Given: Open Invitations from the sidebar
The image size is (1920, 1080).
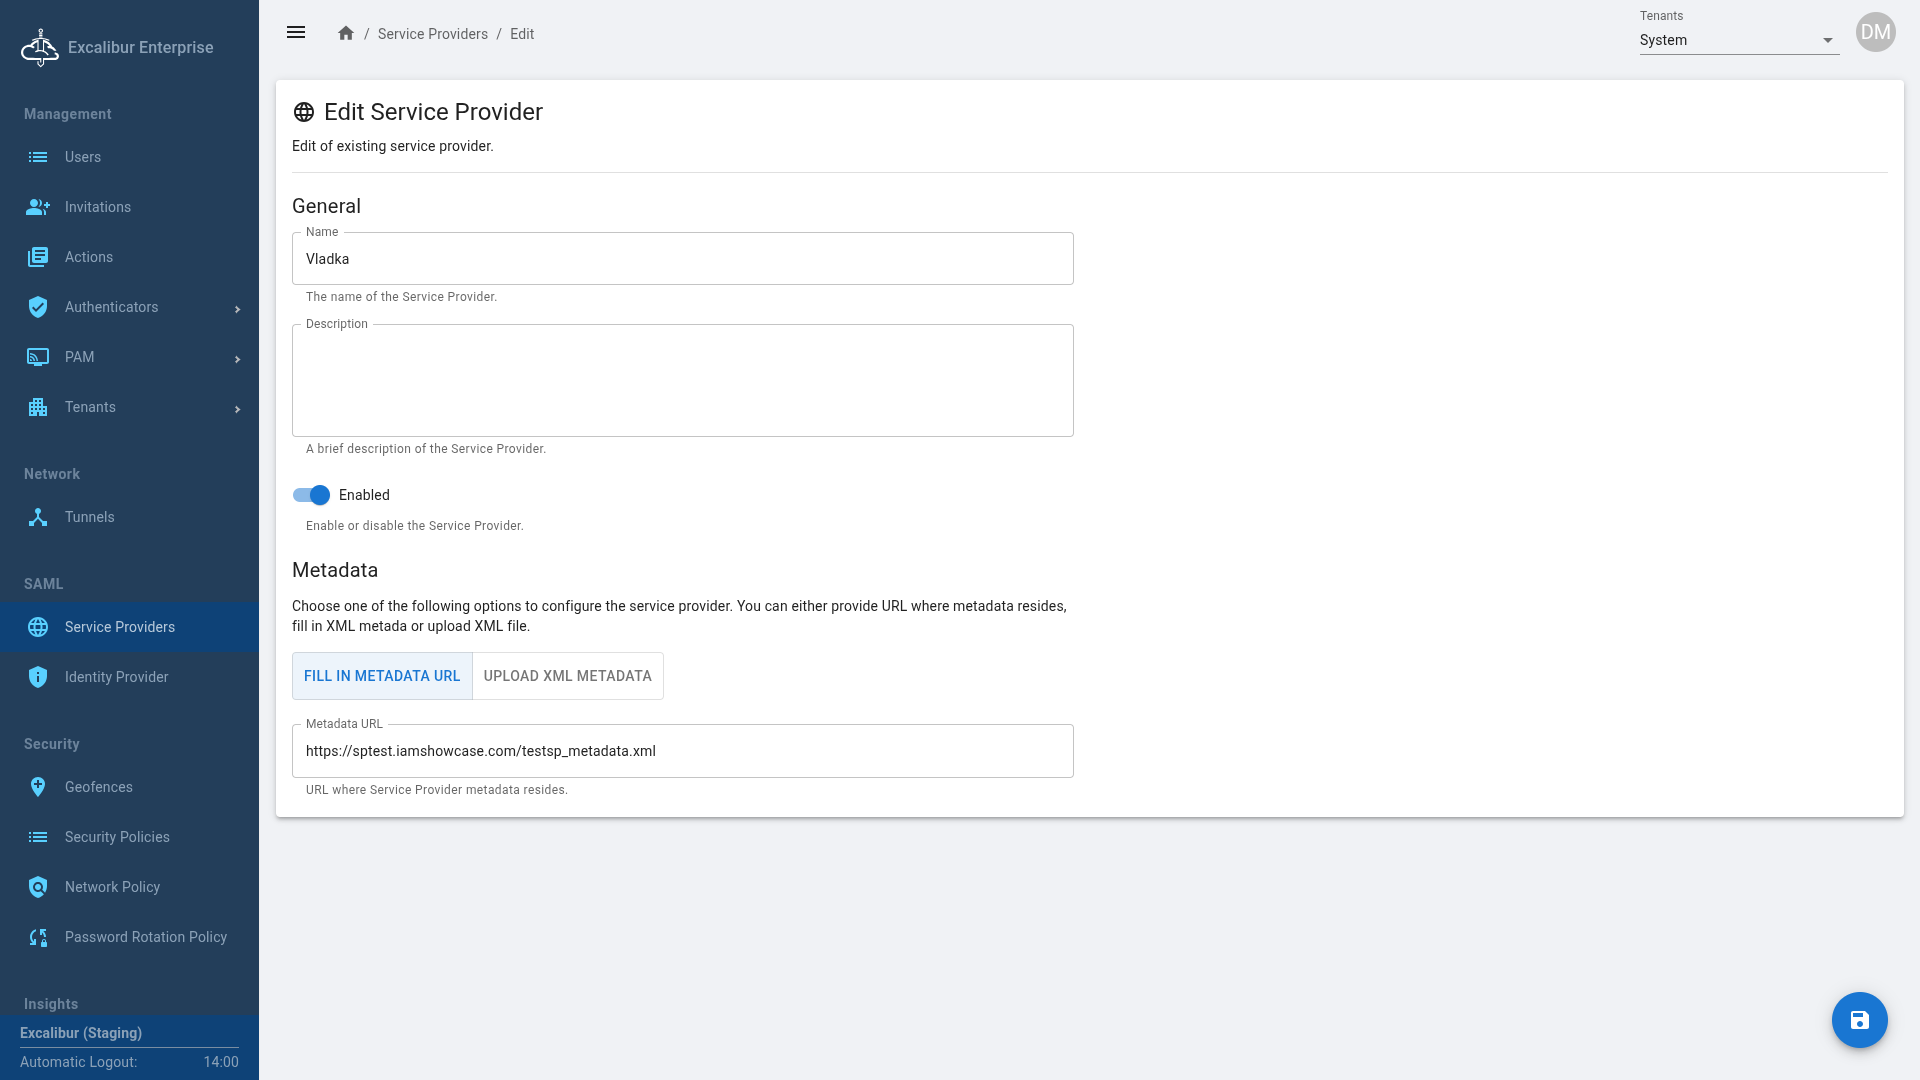Looking at the screenshot, I should coord(98,207).
